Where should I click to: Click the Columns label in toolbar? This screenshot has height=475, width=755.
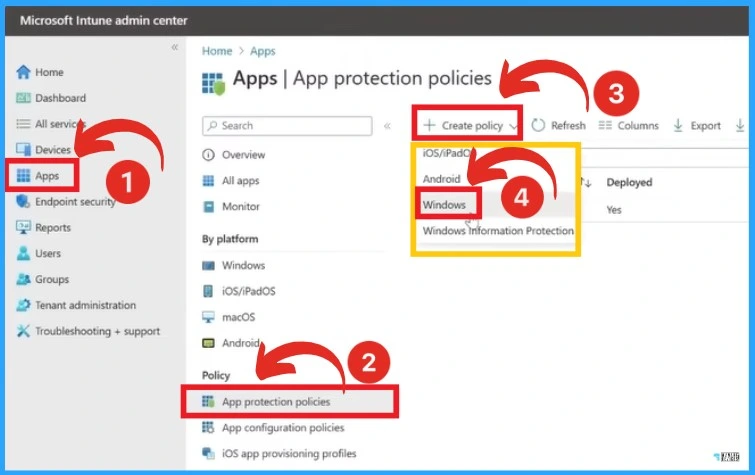click(x=638, y=126)
